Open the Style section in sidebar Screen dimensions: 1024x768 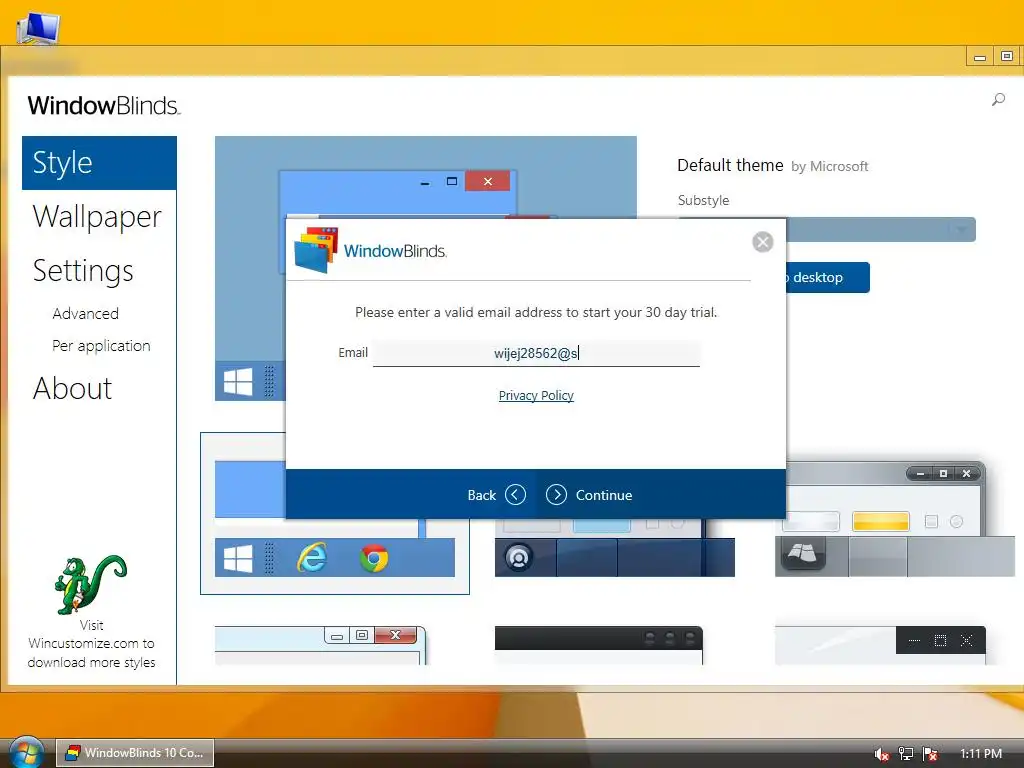pyautogui.click(x=99, y=163)
